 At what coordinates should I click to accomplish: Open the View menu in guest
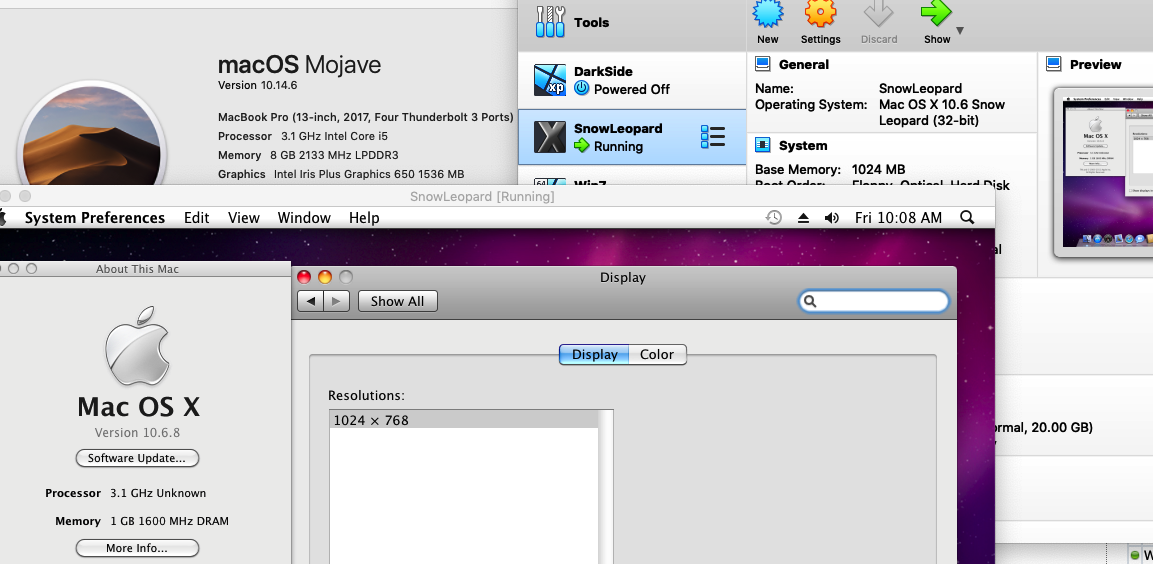click(243, 218)
